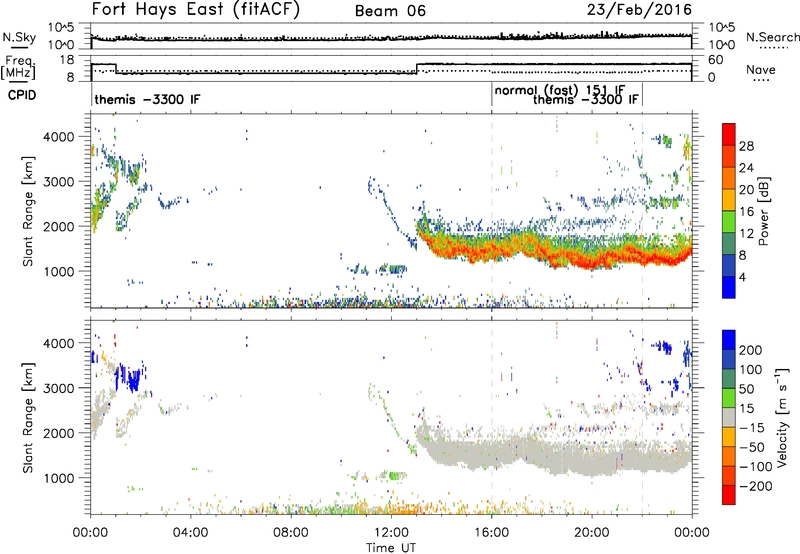
Task: Click the bright blue bottom segment of Power colorbar
Action: pyautogui.click(x=729, y=287)
